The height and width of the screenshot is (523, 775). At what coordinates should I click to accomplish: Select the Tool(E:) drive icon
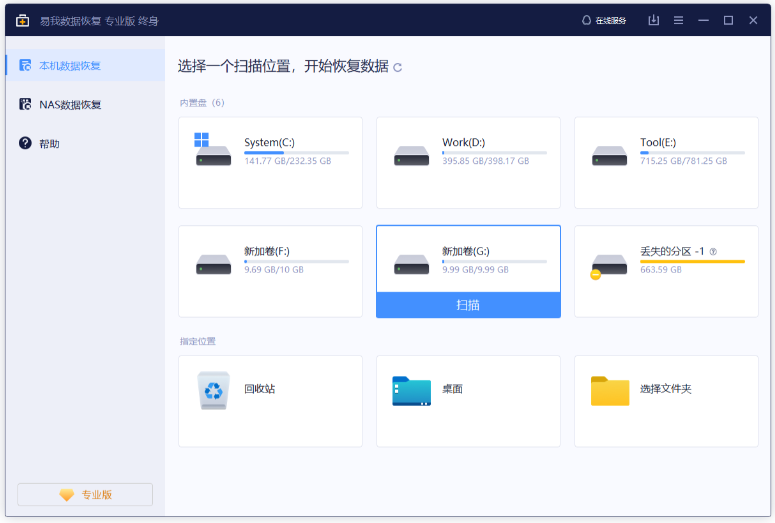point(609,156)
